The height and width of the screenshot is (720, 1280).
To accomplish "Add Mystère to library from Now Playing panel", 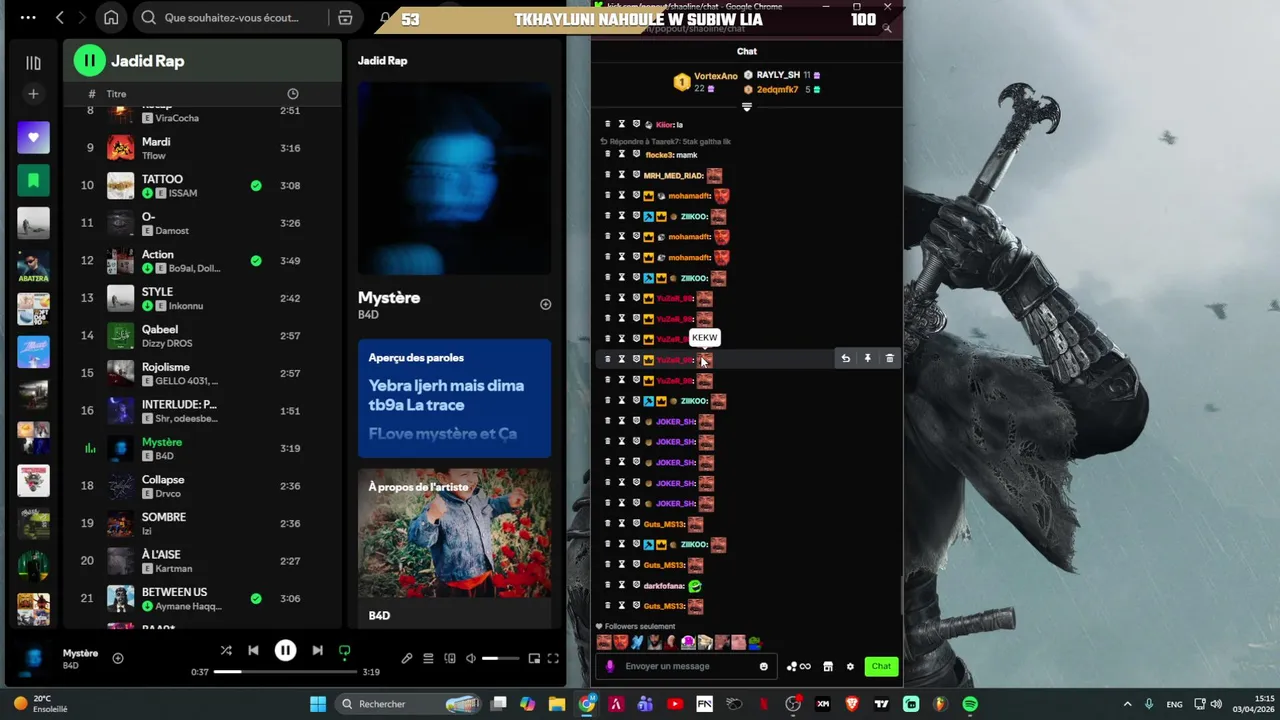I will coord(545,304).
